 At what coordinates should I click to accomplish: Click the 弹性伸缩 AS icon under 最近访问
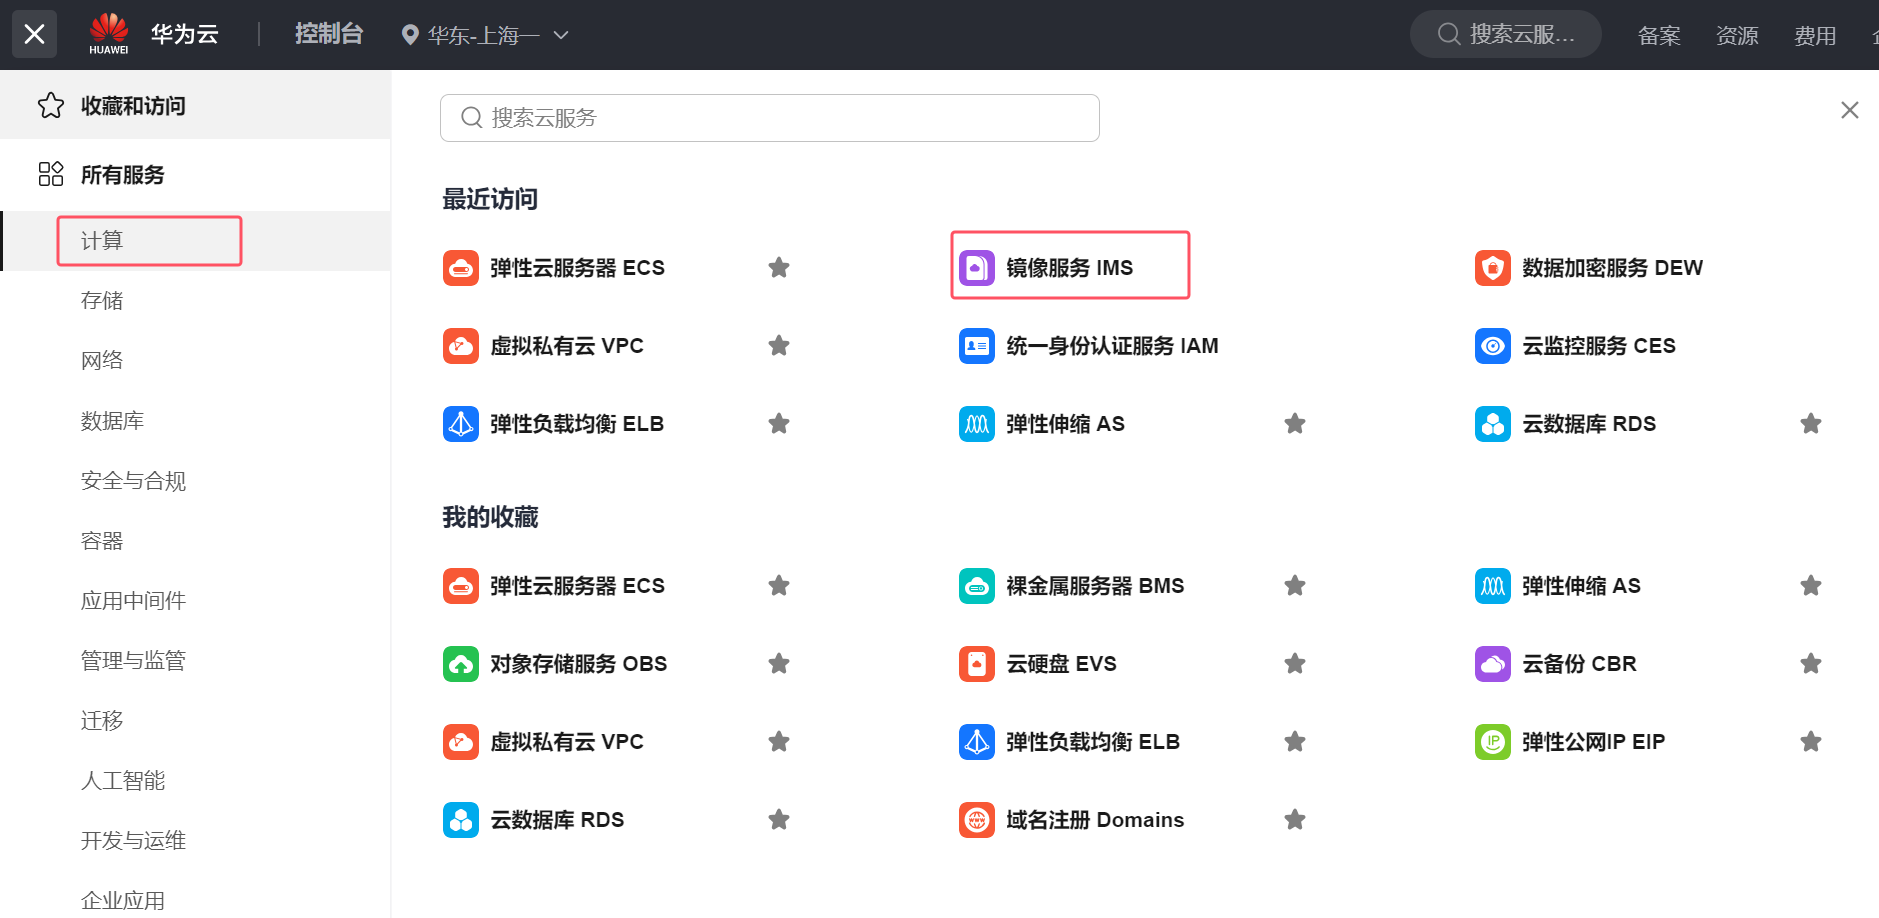(x=977, y=424)
